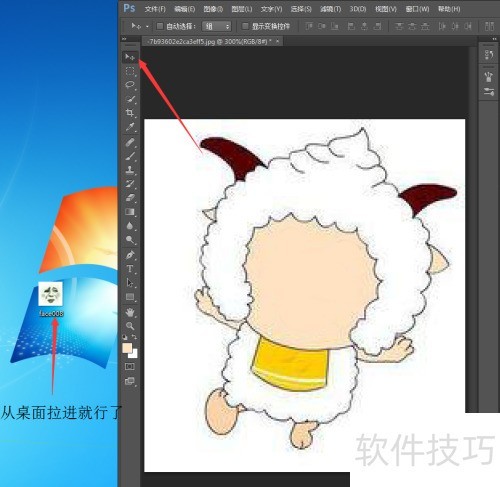This screenshot has width=500, height=487.
Task: Select the Eyedropper tool
Action: [x=130, y=127]
